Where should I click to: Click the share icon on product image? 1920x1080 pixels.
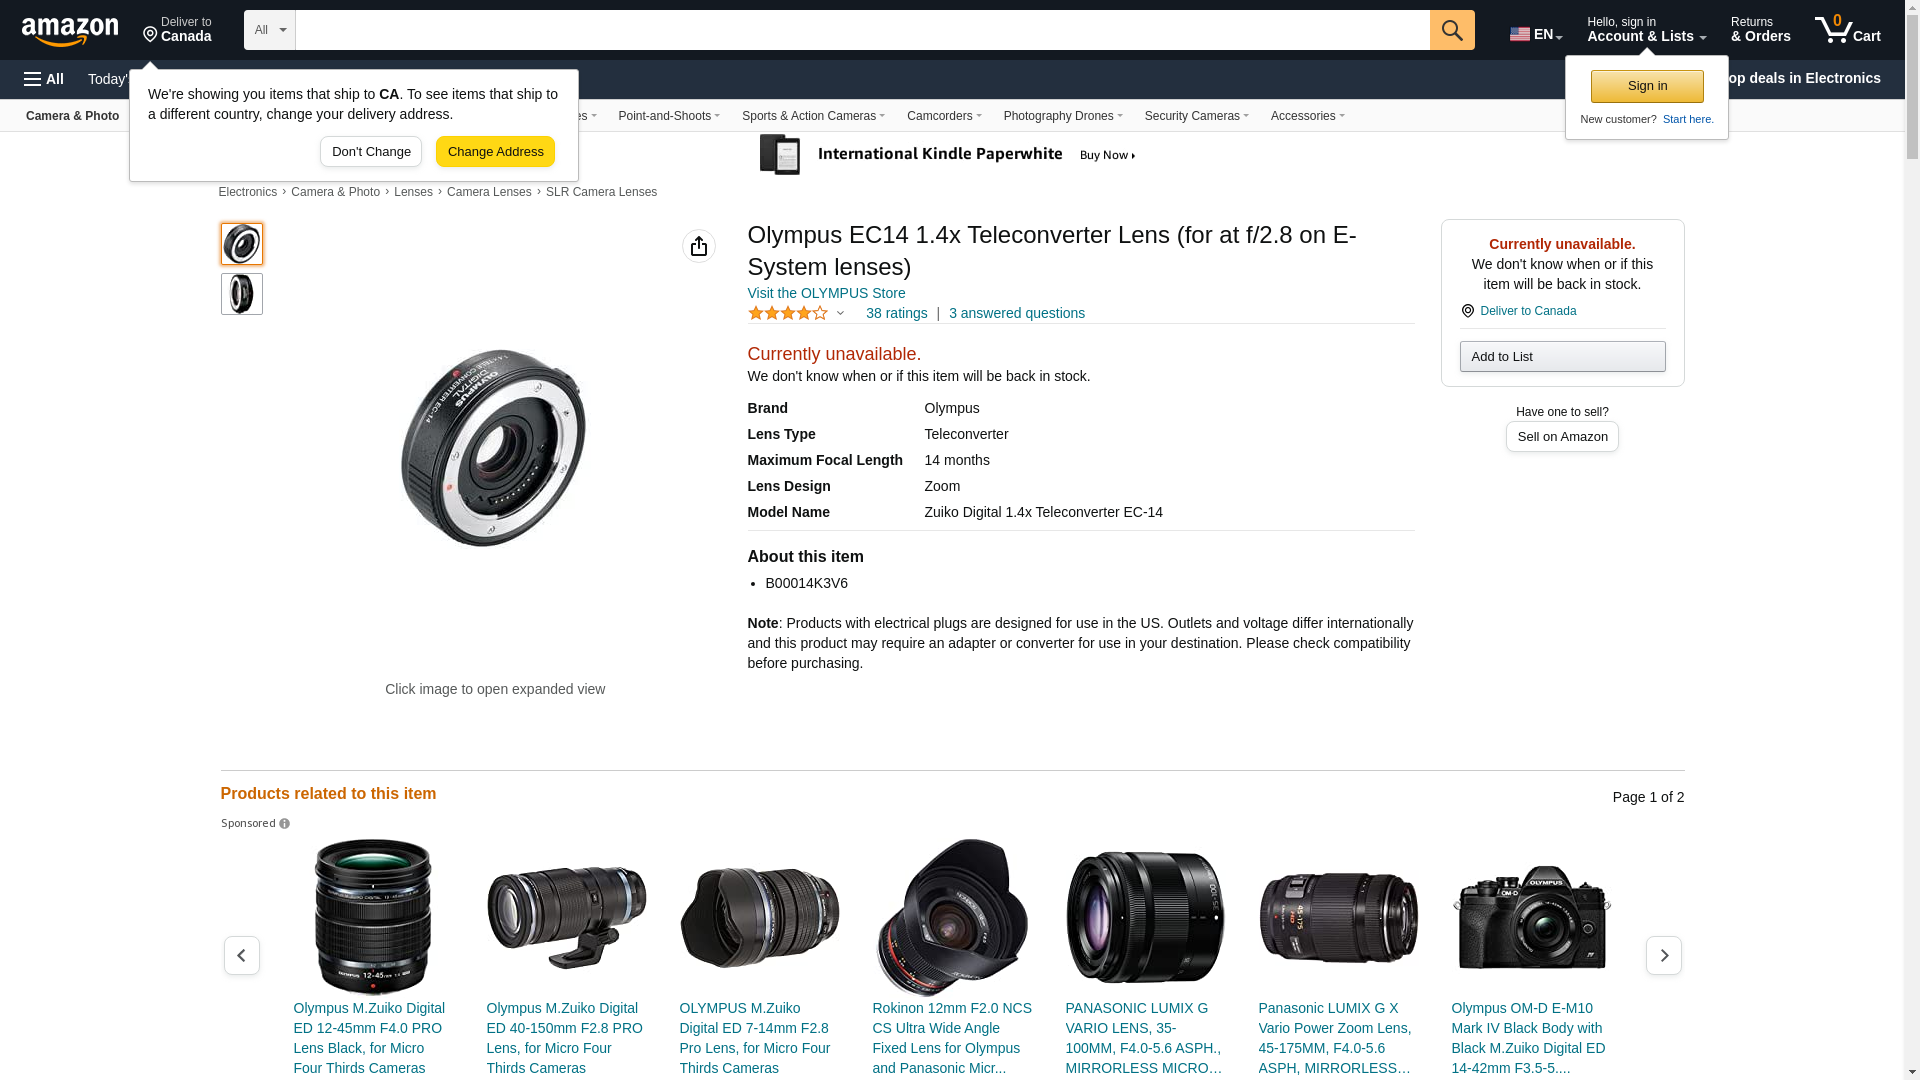699,246
